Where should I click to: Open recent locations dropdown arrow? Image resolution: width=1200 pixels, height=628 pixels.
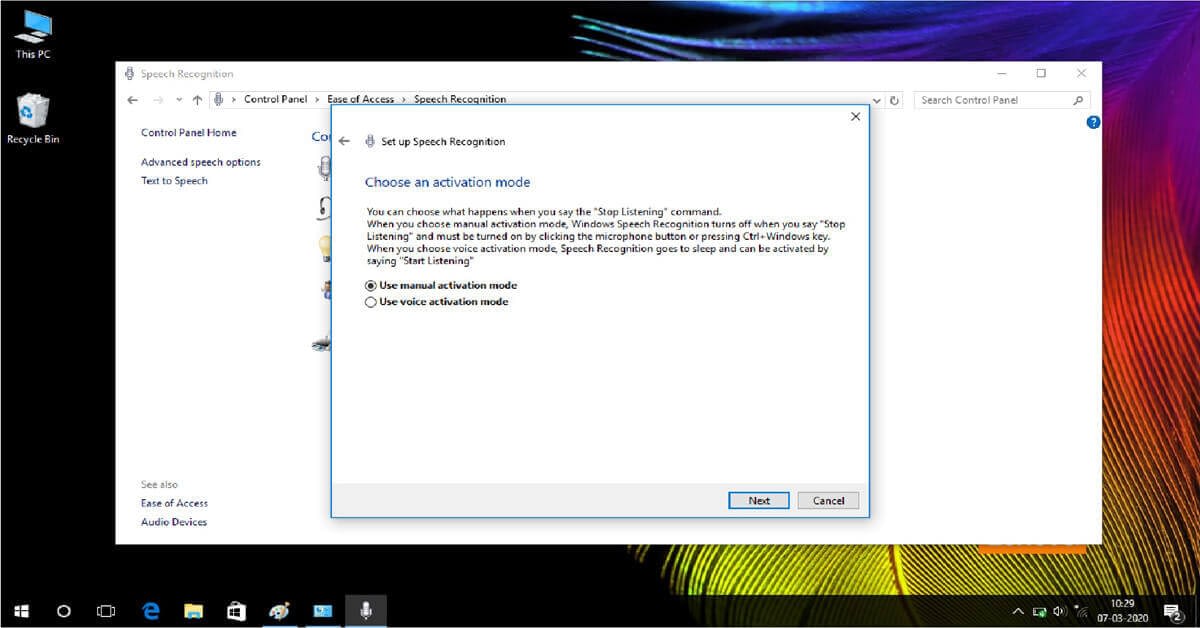pos(179,100)
